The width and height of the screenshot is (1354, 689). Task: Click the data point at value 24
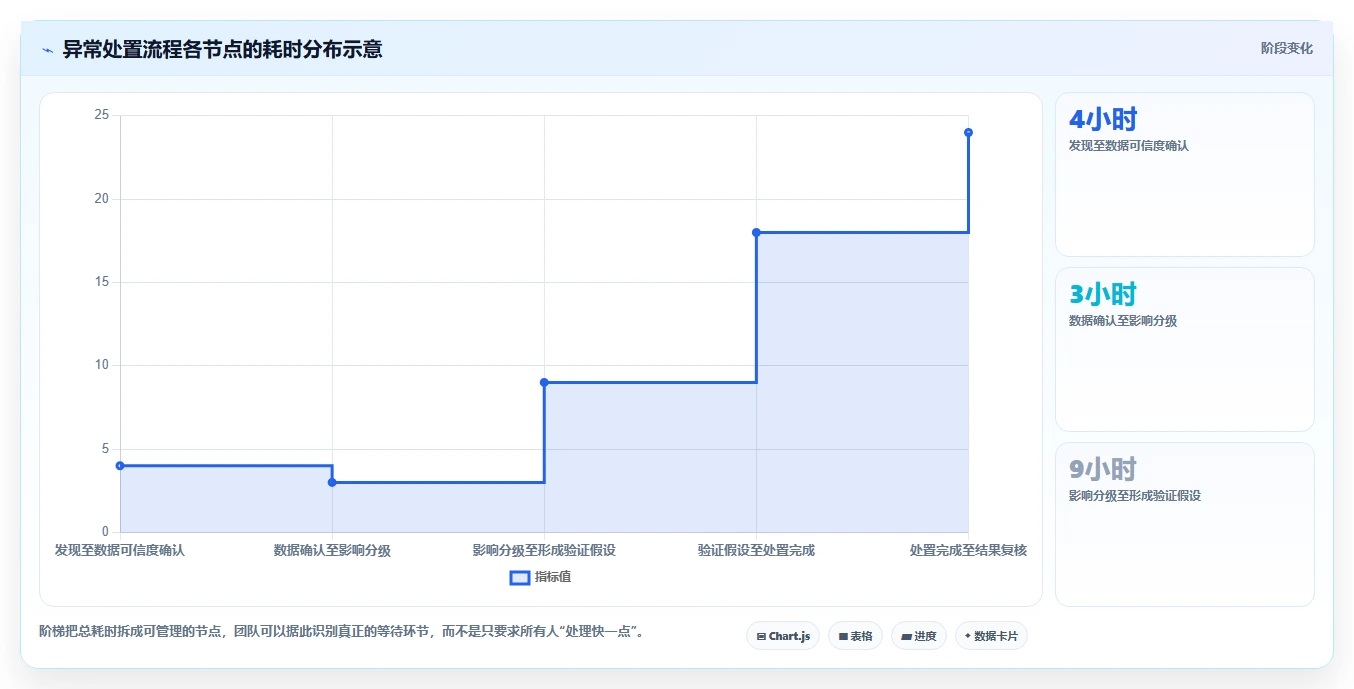(968, 132)
